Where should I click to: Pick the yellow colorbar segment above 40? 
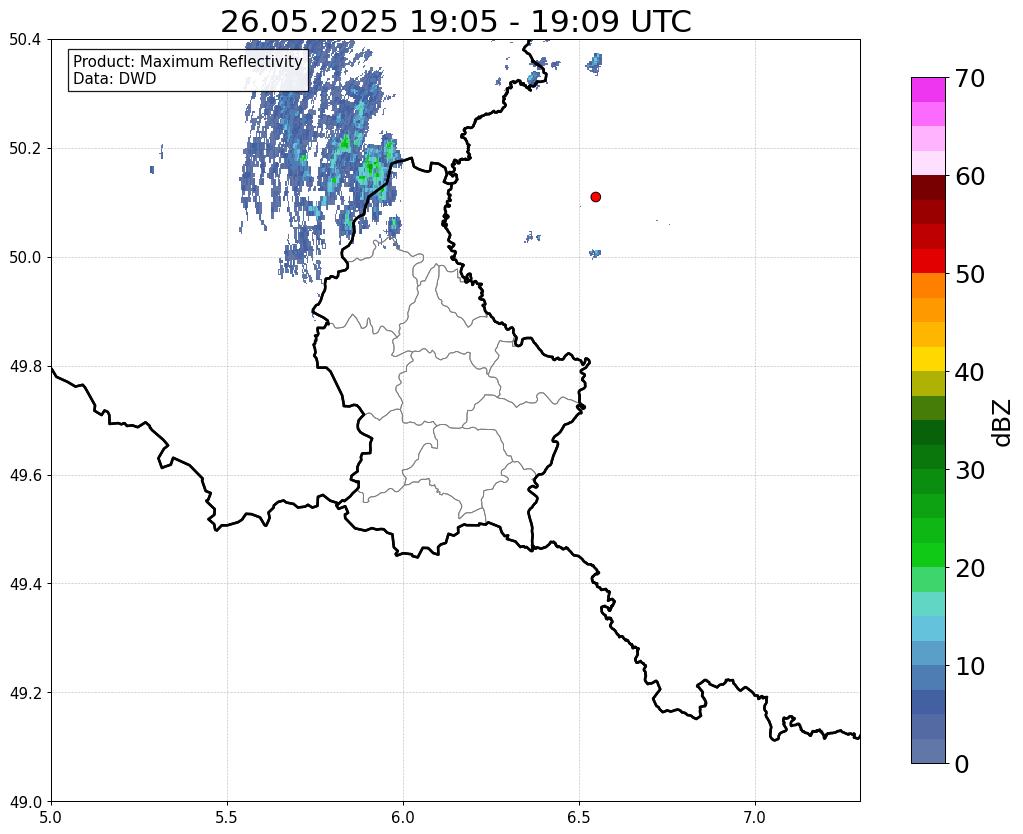pos(928,359)
